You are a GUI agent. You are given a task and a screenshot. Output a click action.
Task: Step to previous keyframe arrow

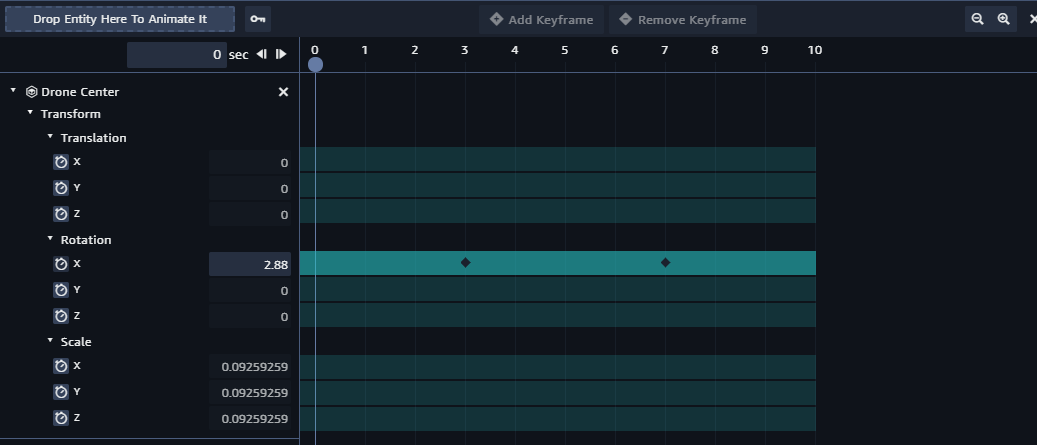click(262, 54)
